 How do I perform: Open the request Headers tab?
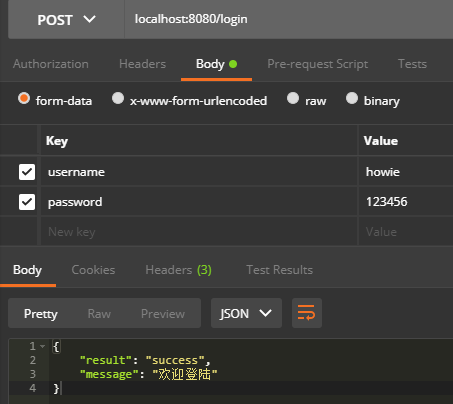pyautogui.click(x=142, y=64)
